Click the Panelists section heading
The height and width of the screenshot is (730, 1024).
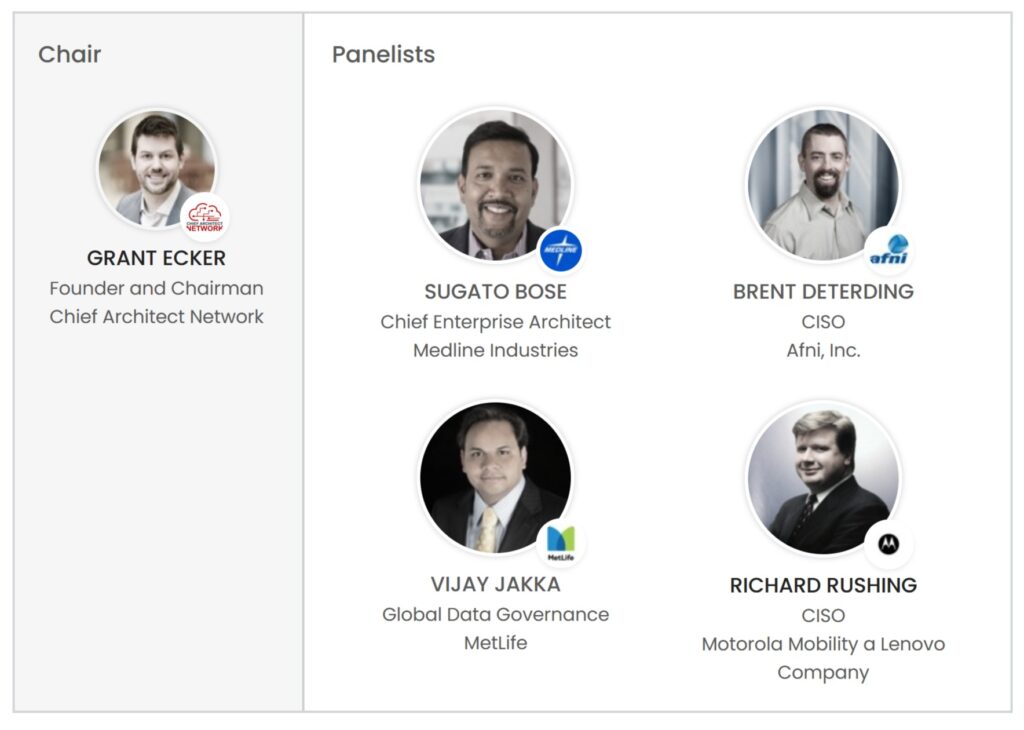click(x=383, y=54)
